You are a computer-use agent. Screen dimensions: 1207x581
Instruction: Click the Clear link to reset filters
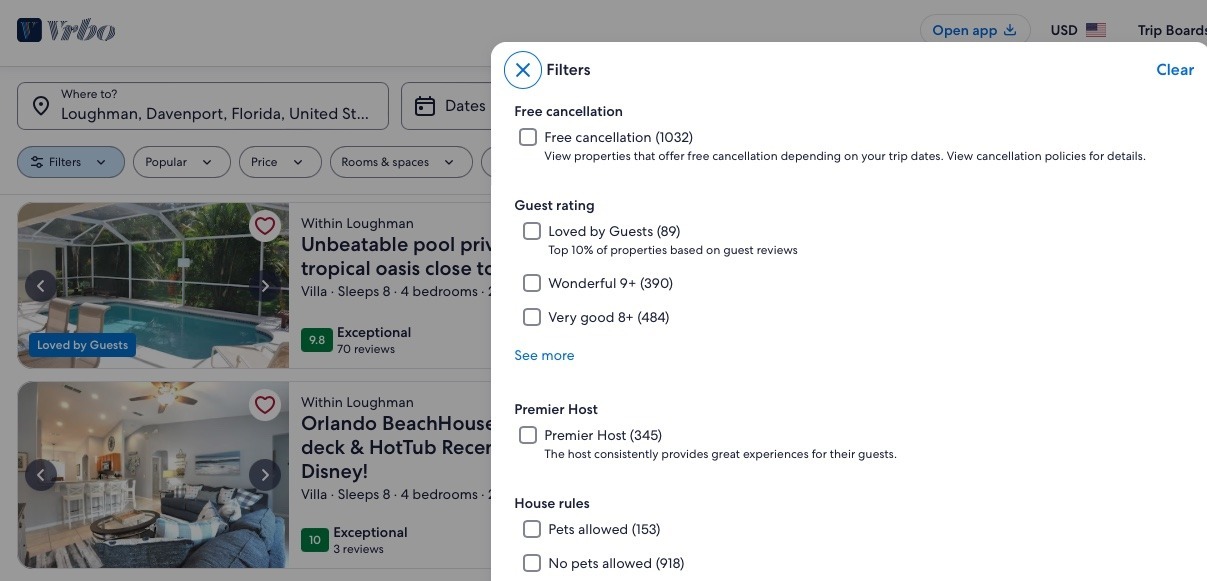(x=1175, y=69)
